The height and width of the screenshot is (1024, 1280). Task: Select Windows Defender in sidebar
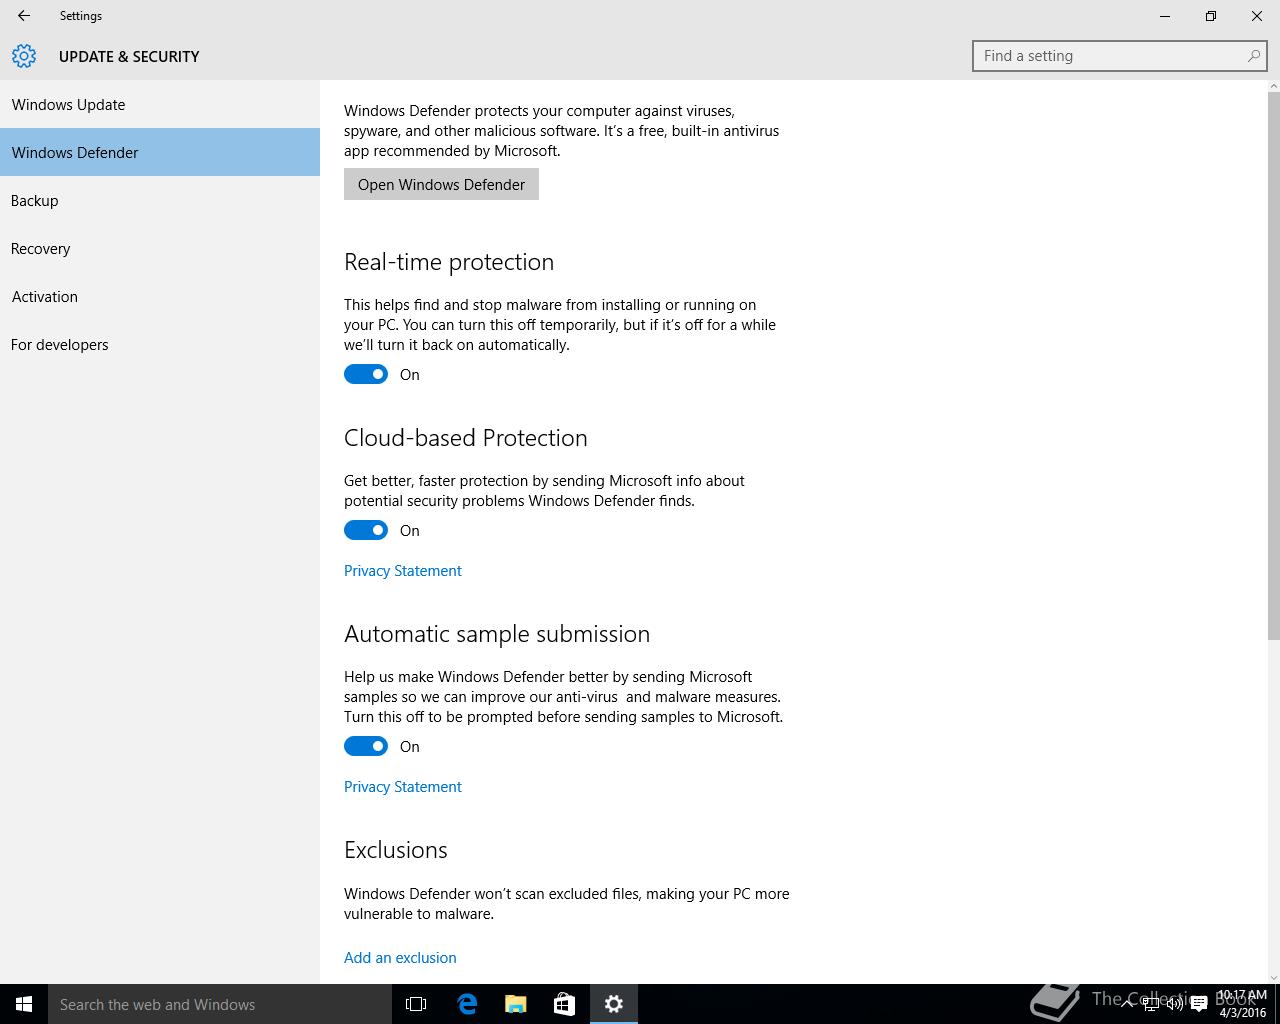click(x=160, y=152)
